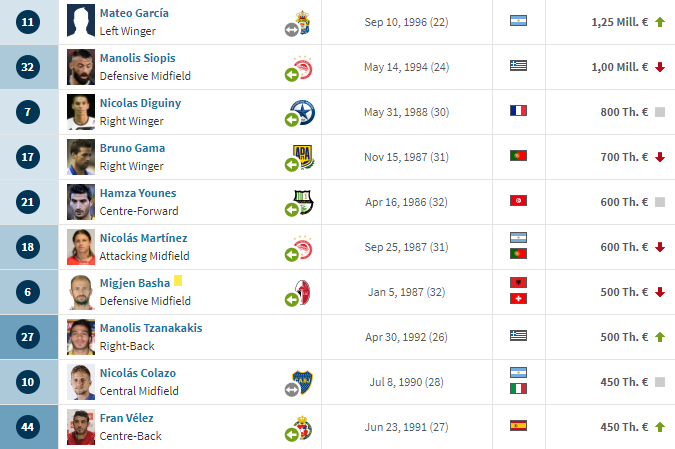Click Manolis Siopis's portrait photo
This screenshot has width=675, height=449.
(x=81, y=67)
